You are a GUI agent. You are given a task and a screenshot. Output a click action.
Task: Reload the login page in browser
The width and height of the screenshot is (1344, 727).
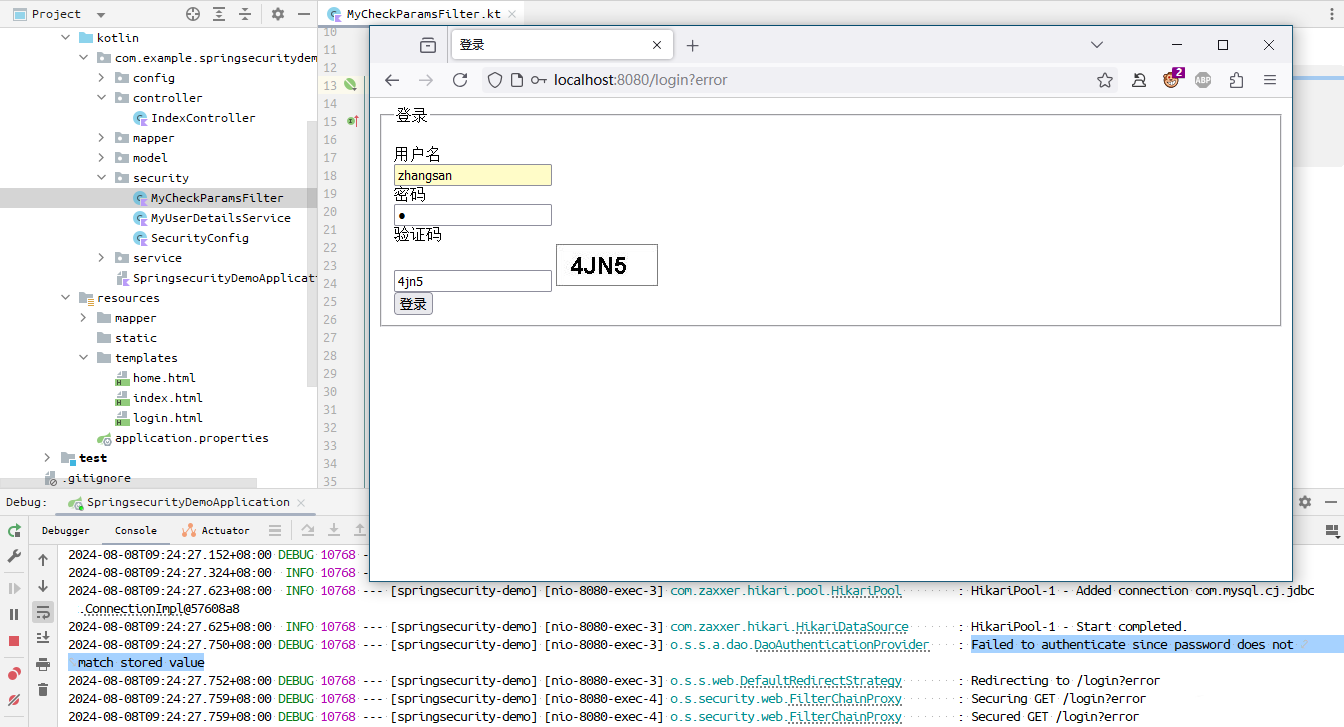click(x=460, y=80)
